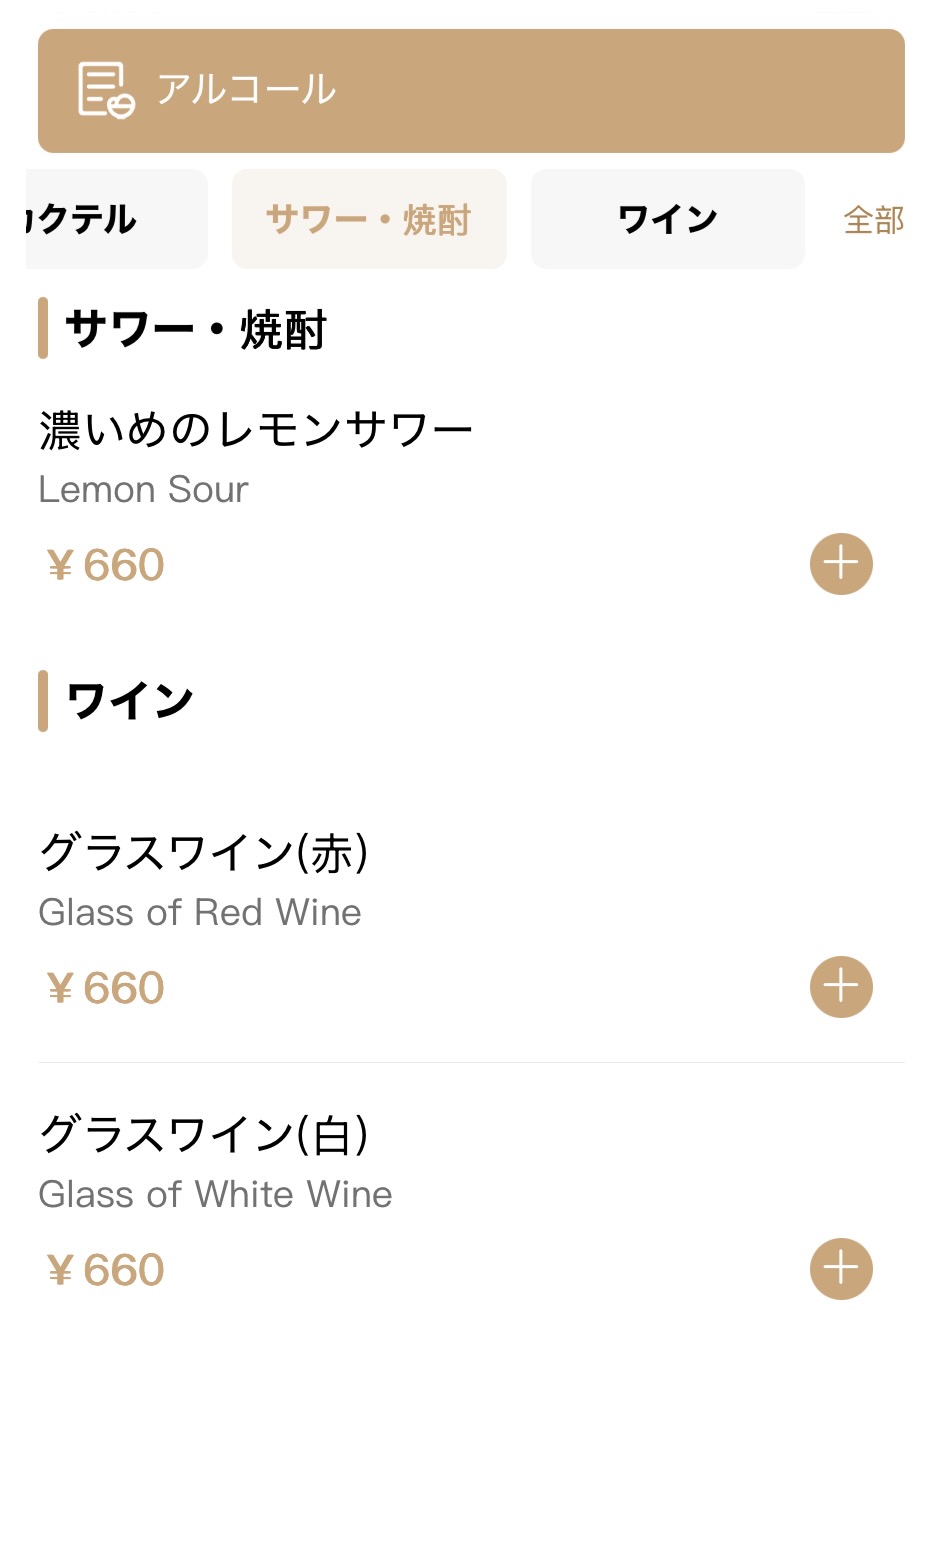Select the サワー・焼酎 tab
Viewport: 932px width, 1553px height.
pyautogui.click(x=369, y=219)
